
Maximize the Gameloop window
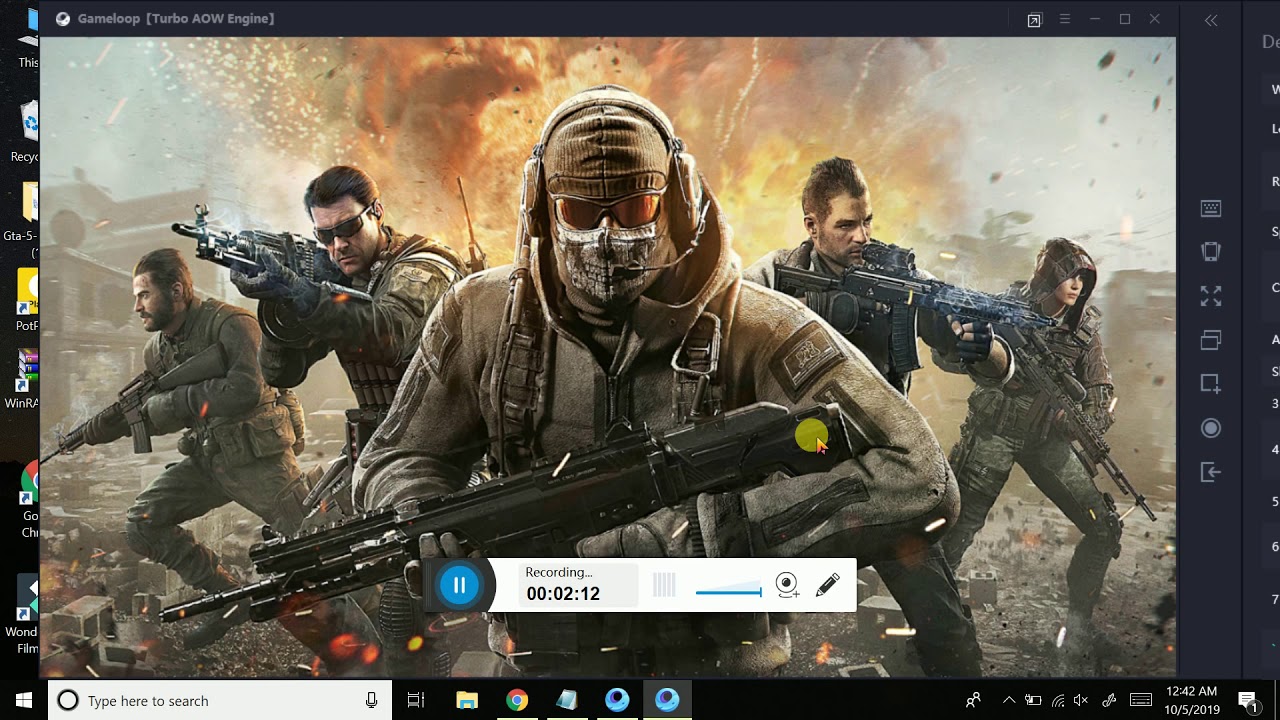(1125, 19)
